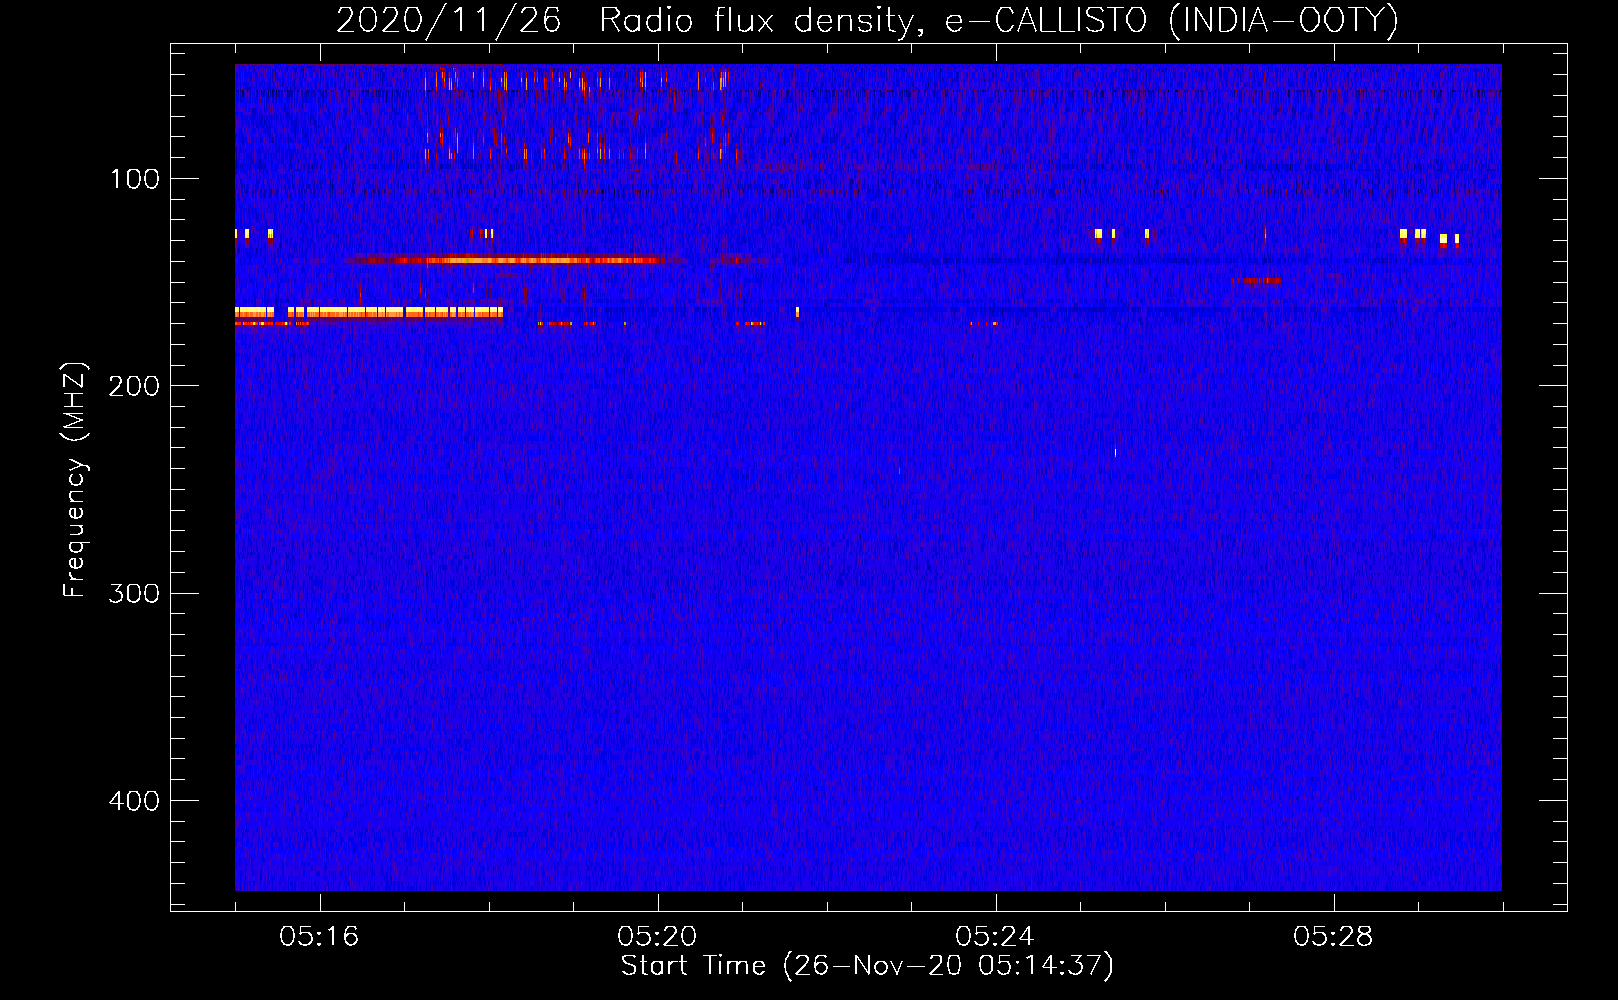
Task: Click the 05:20 time tick label
Action: (657, 937)
